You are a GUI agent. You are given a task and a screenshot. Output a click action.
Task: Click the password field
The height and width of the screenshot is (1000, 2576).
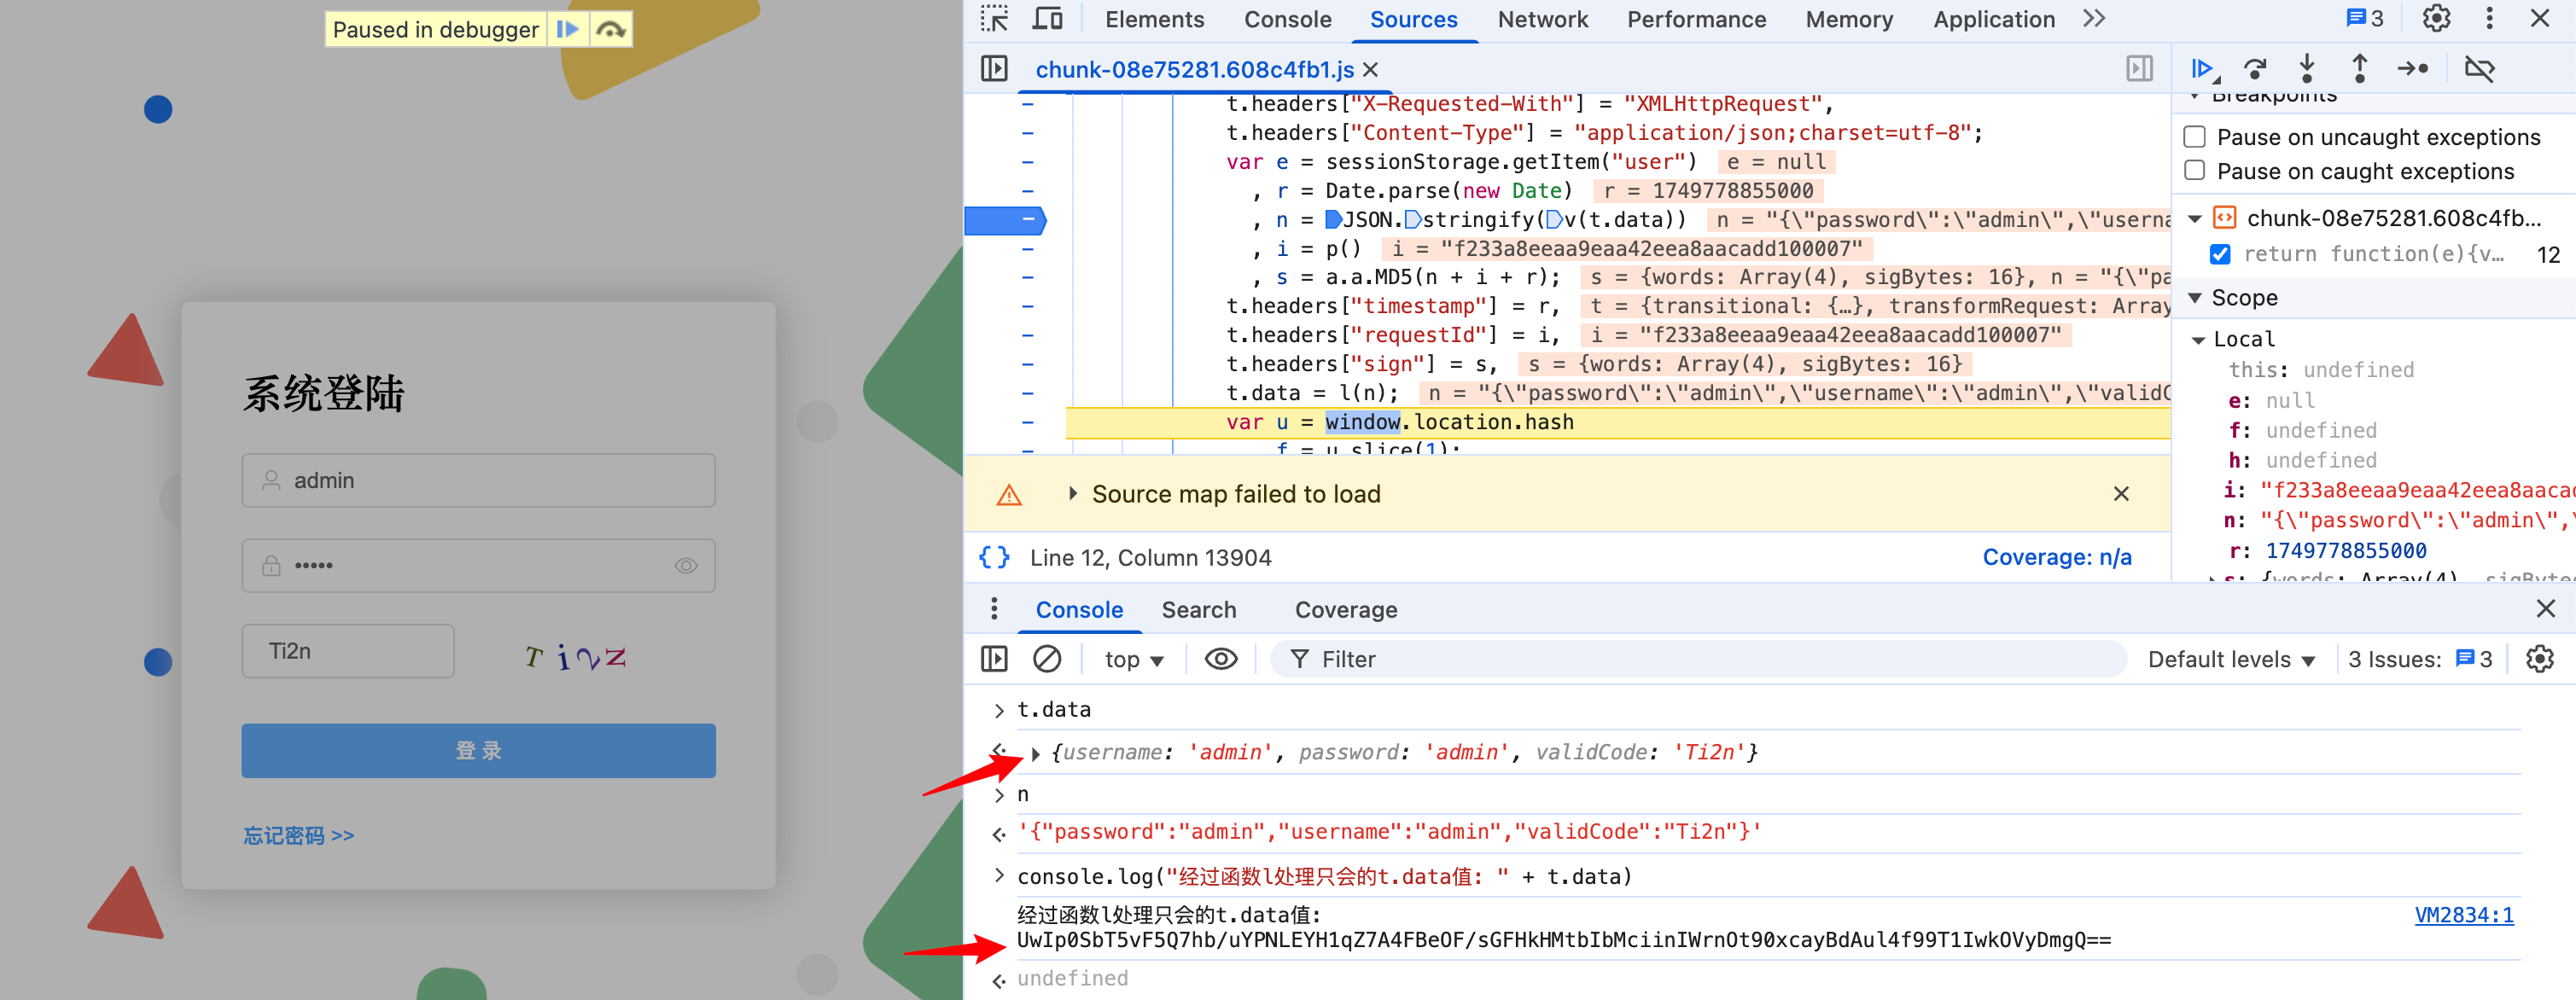point(478,565)
